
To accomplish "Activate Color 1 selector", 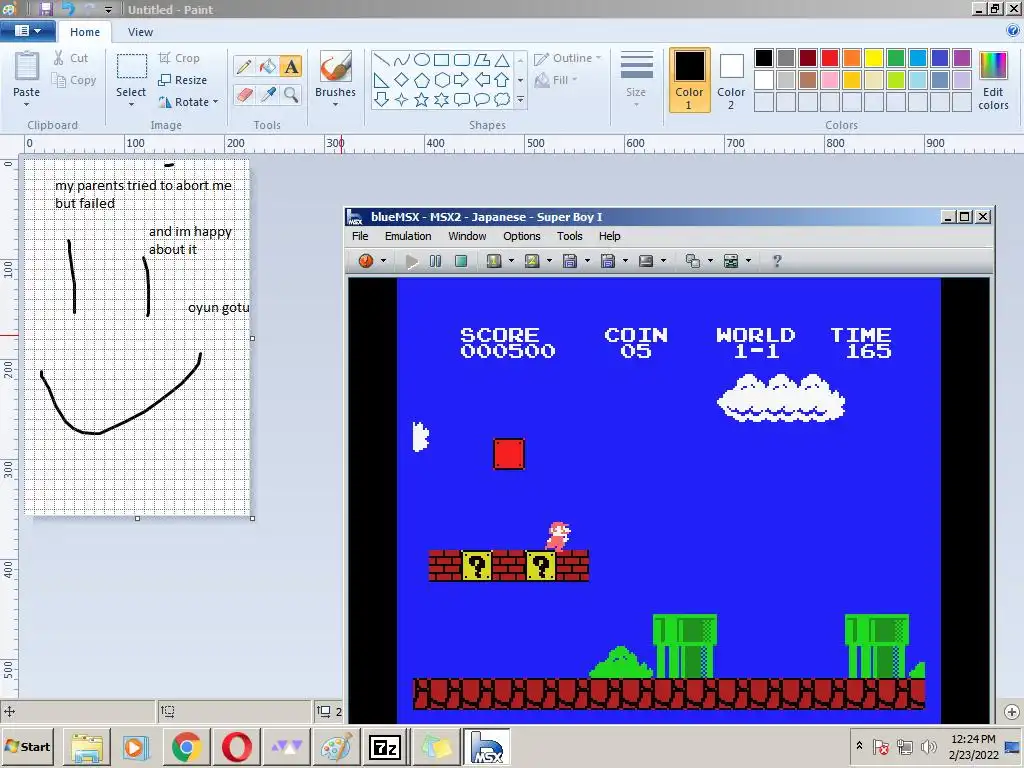I will [x=689, y=80].
